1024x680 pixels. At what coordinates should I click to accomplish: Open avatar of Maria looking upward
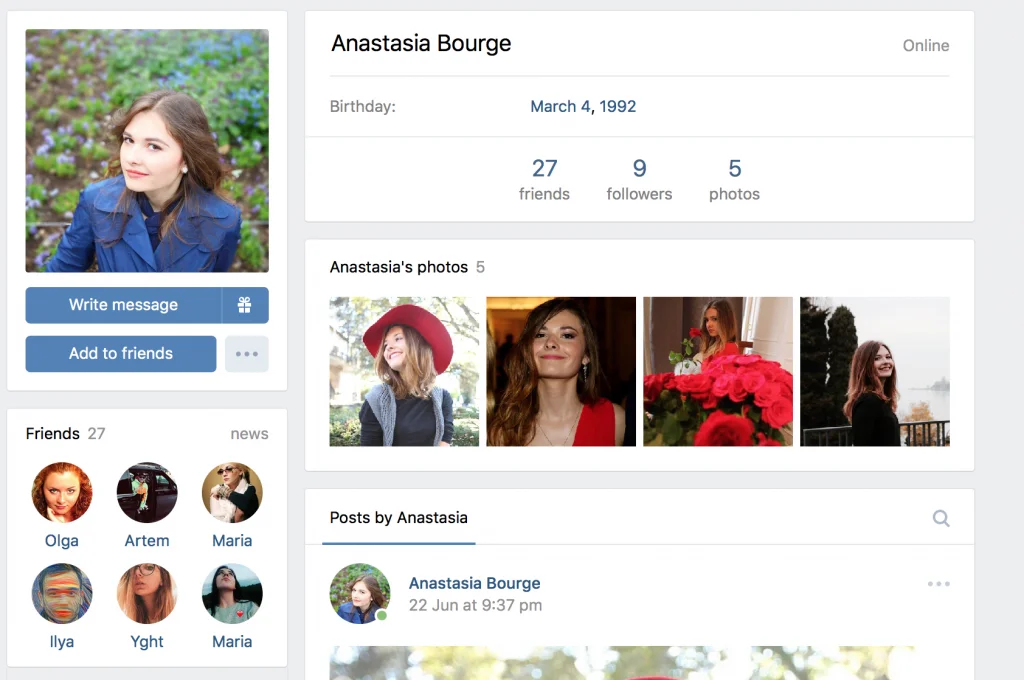(x=232, y=594)
